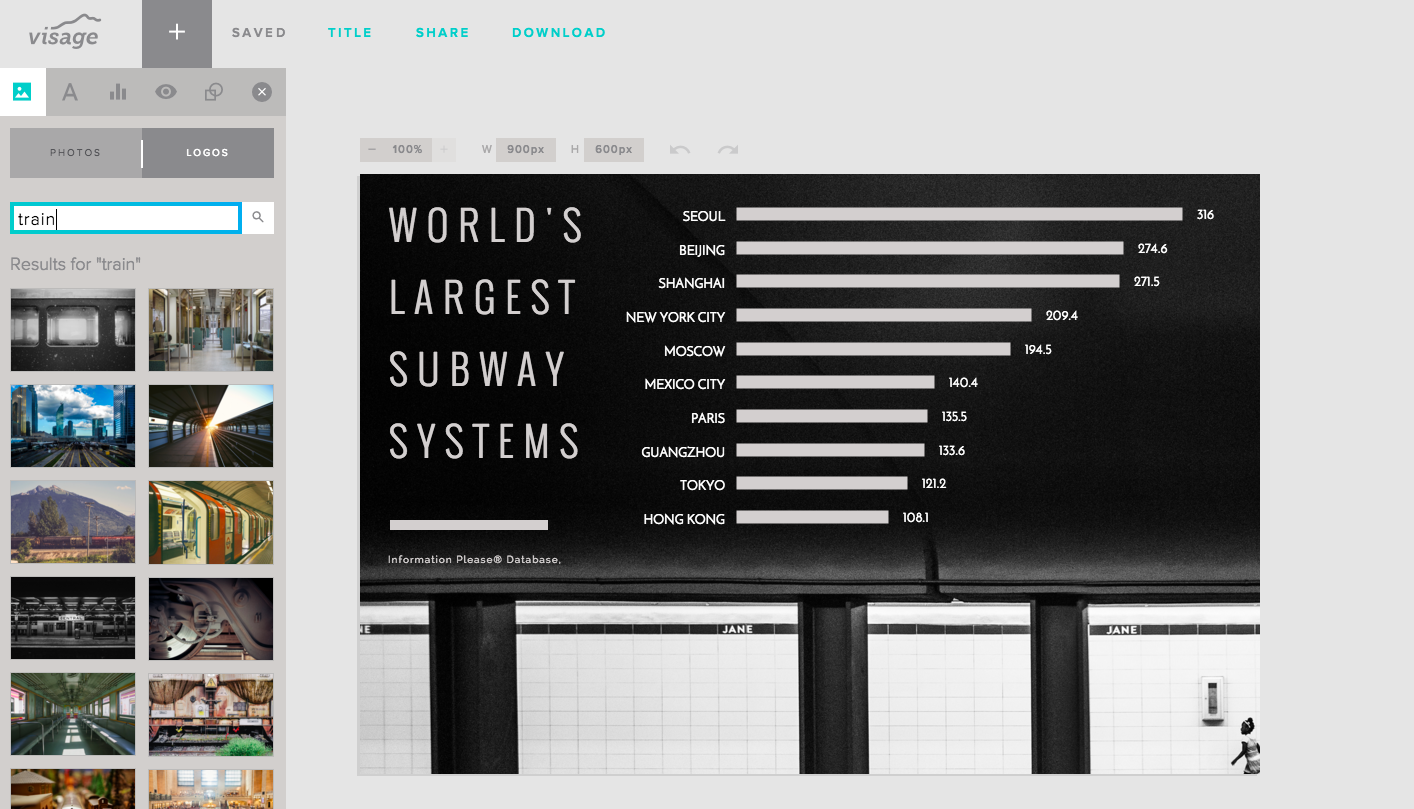
Task: Open the chart tool panel icon
Action: (118, 92)
